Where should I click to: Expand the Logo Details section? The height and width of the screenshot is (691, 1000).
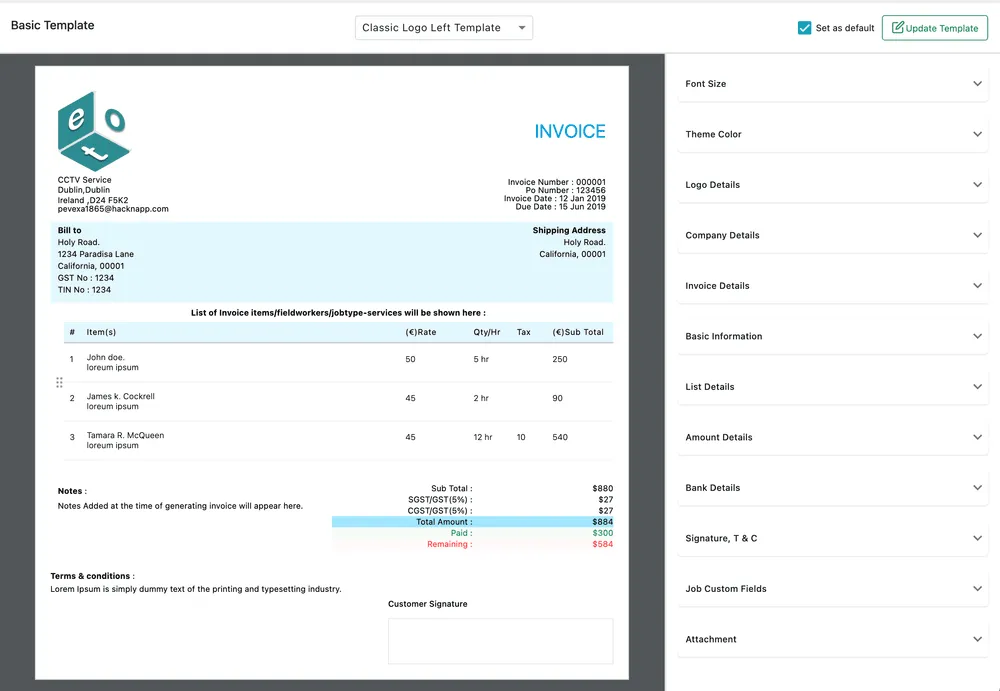(x=833, y=184)
